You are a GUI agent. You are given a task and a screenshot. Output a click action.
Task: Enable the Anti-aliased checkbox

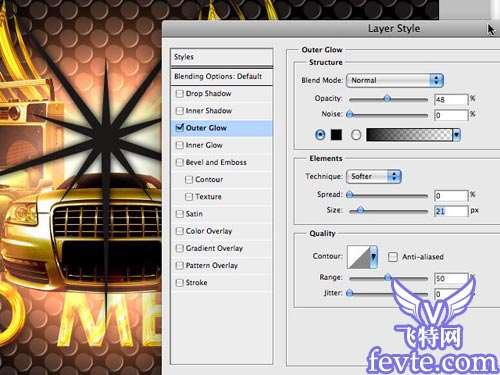[393, 257]
